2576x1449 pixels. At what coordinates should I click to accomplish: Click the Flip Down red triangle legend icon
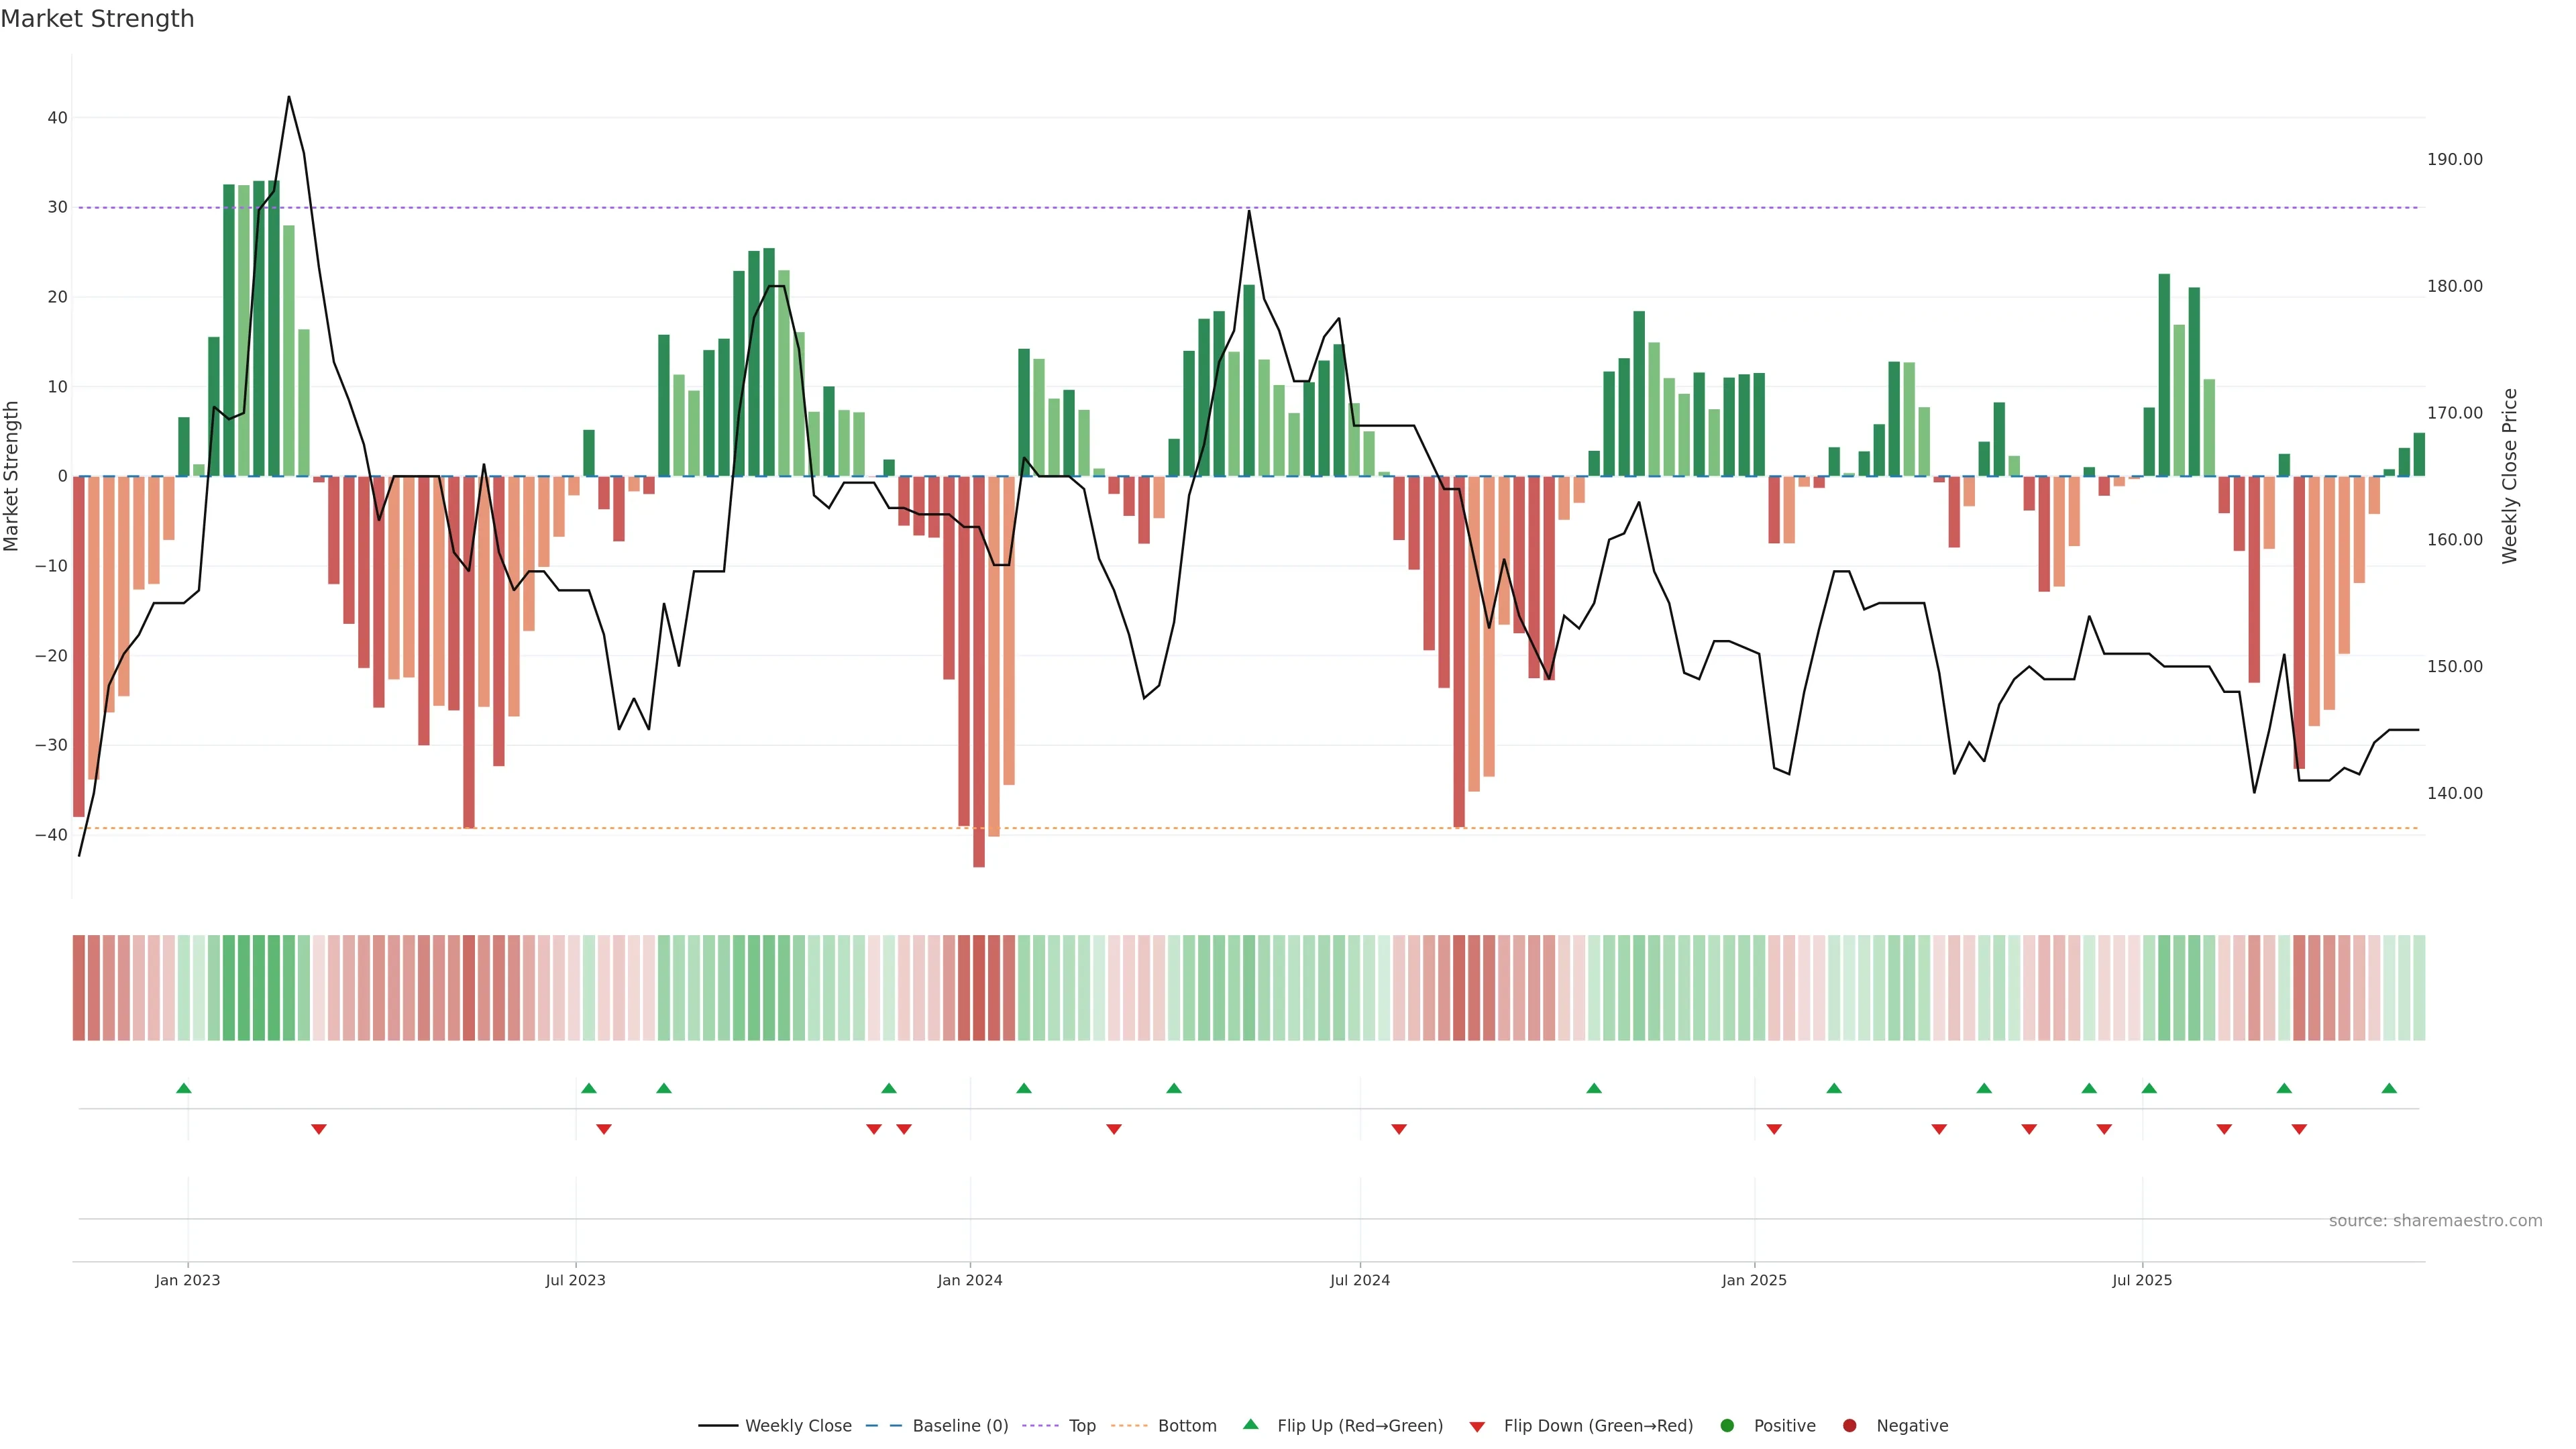point(1477,1427)
